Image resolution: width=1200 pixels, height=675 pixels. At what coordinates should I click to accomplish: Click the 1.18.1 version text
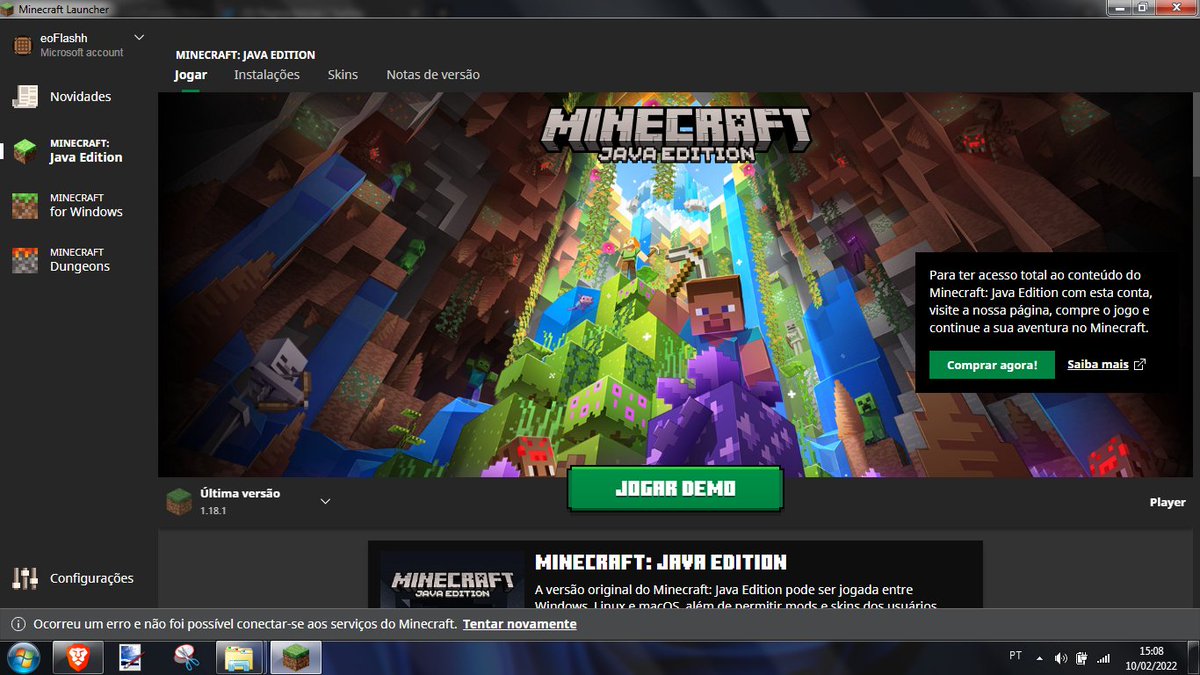[214, 510]
